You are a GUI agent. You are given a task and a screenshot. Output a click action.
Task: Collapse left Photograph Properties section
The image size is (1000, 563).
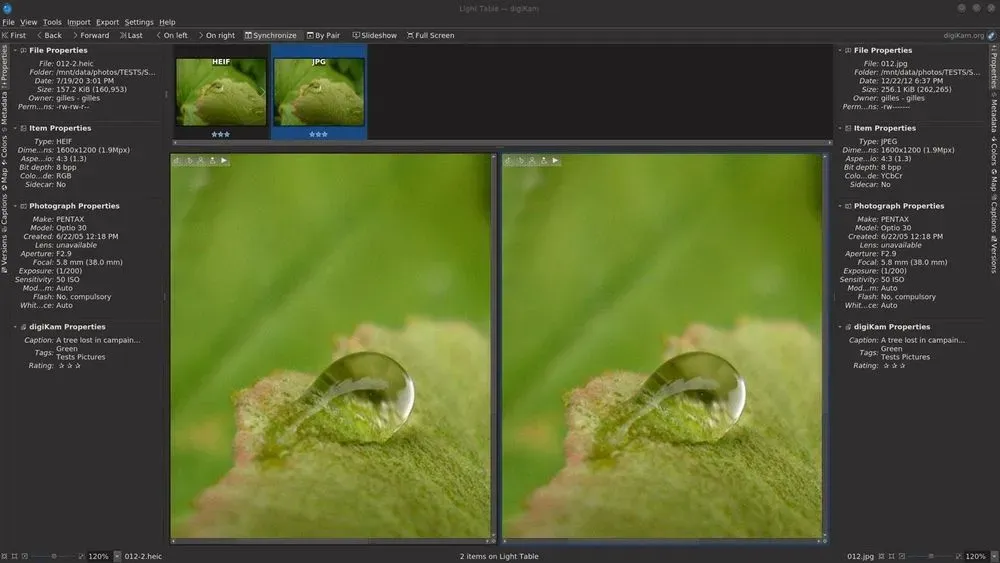(15, 206)
